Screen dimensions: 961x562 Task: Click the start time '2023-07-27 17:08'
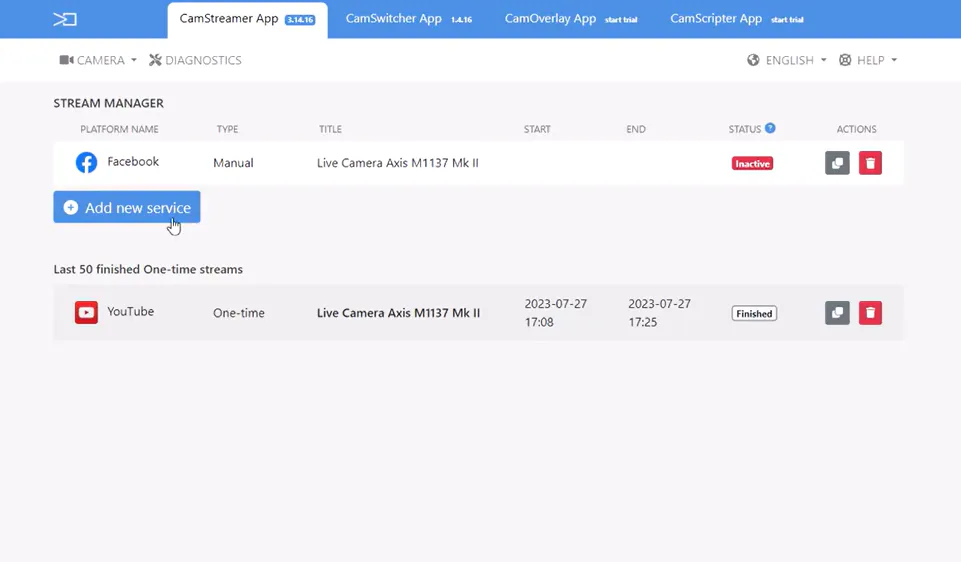[555, 313]
